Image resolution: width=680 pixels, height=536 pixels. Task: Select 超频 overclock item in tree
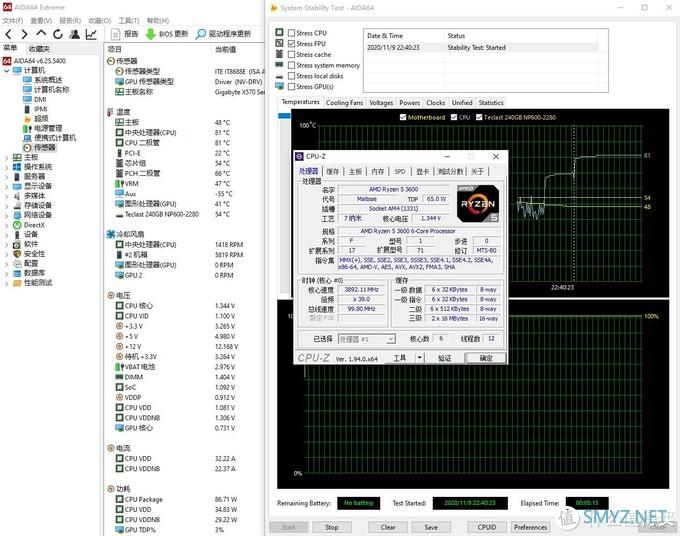[x=36, y=118]
